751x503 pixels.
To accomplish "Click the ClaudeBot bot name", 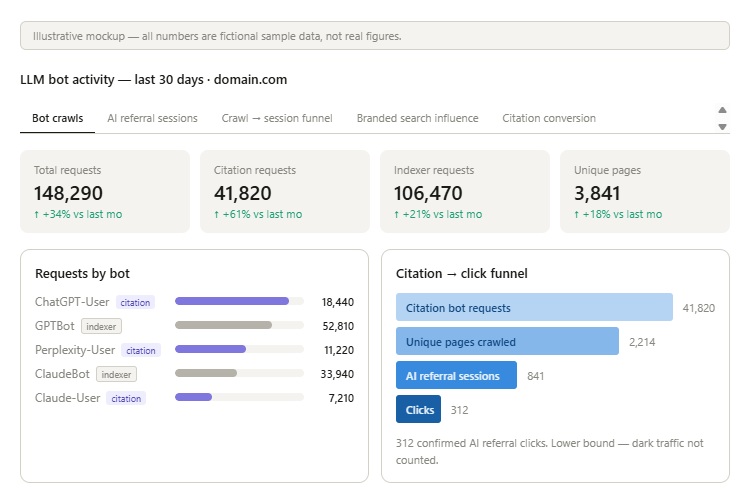I will click(x=62, y=374).
